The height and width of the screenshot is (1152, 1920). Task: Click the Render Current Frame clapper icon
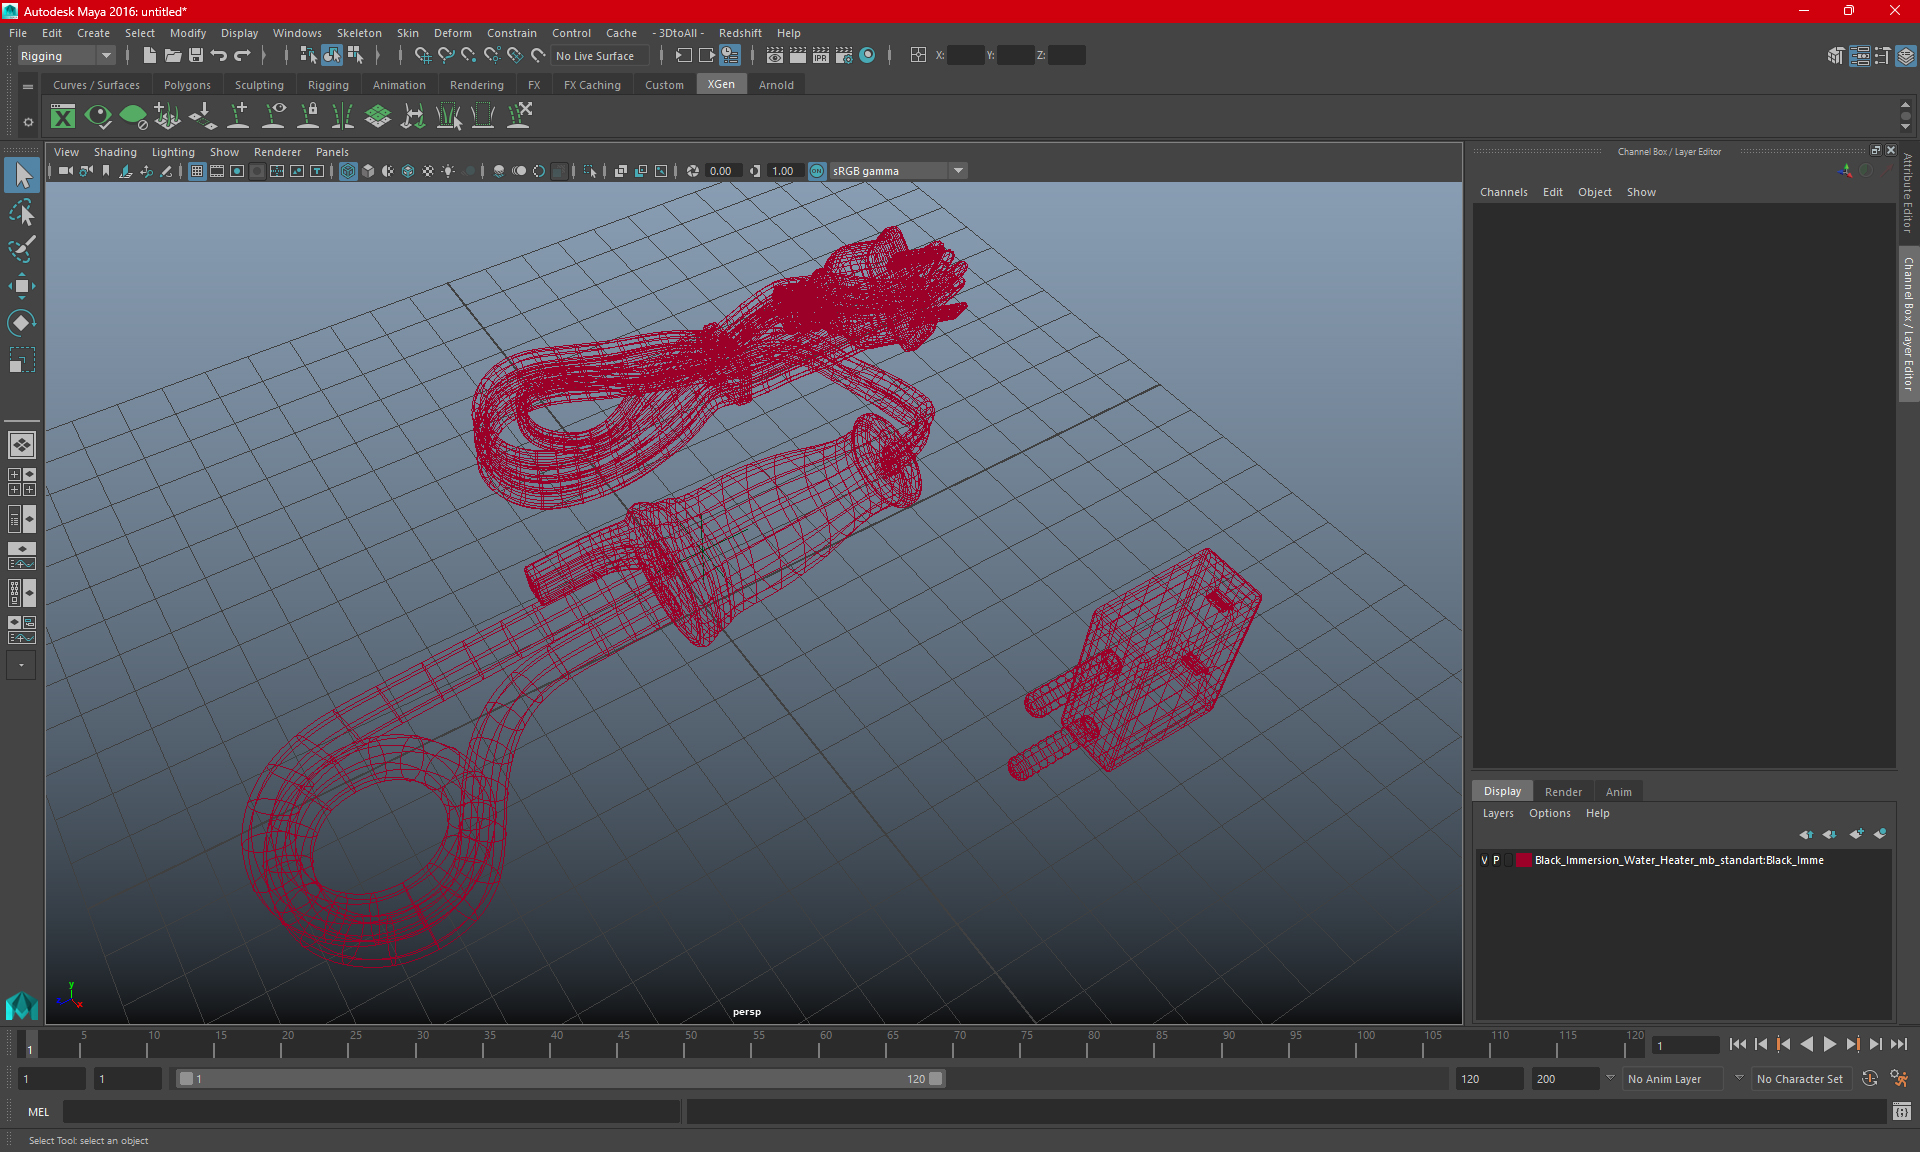coord(797,56)
